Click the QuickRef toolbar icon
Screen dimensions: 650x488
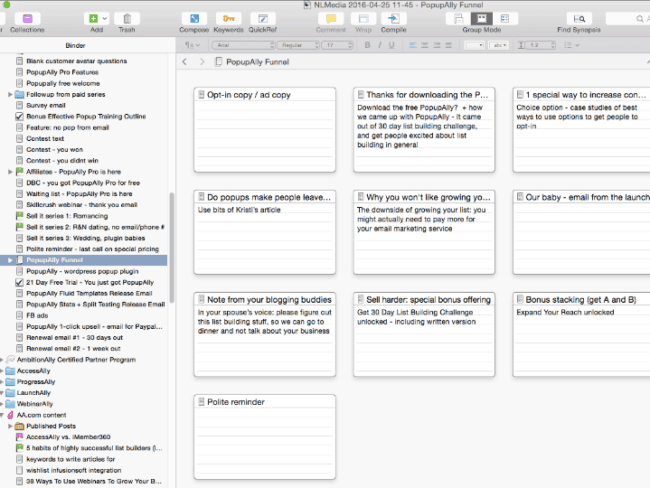264,18
